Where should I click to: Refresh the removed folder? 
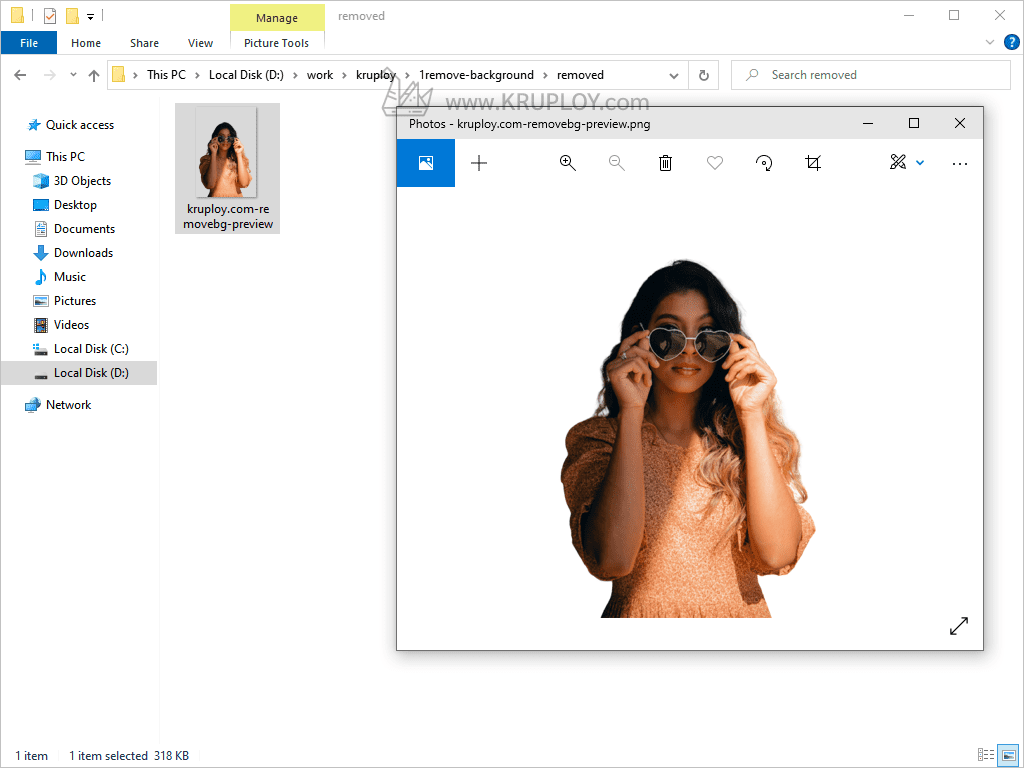704,75
